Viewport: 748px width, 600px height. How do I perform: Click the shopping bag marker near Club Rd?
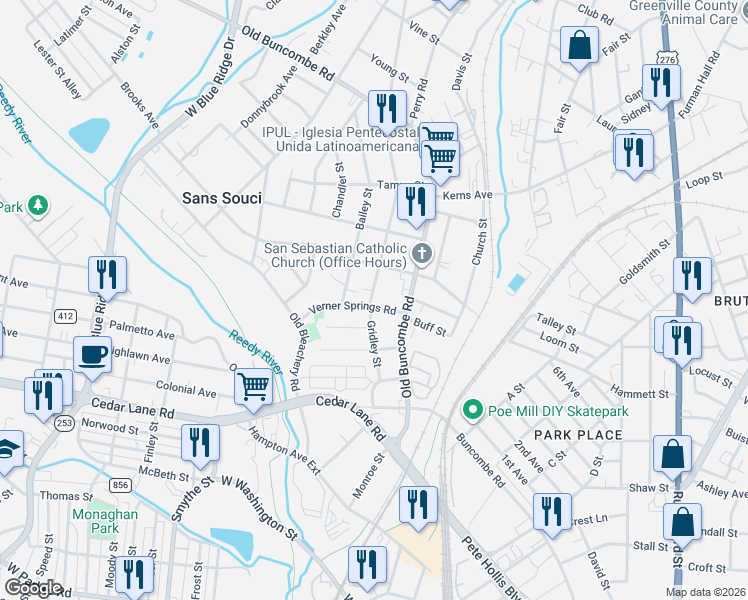point(579,47)
